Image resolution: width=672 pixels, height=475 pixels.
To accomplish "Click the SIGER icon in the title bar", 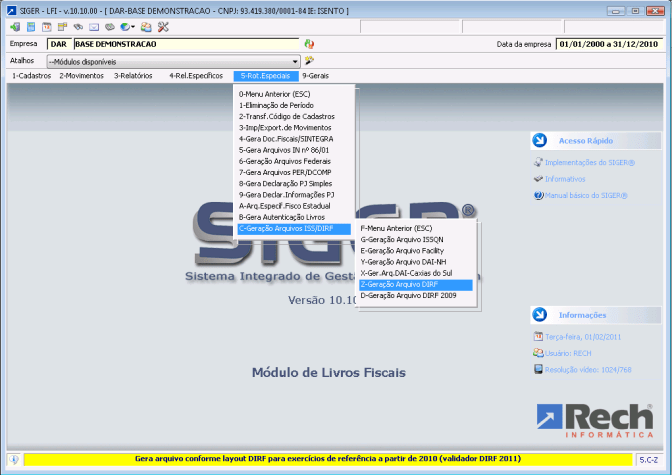I will point(12,11).
